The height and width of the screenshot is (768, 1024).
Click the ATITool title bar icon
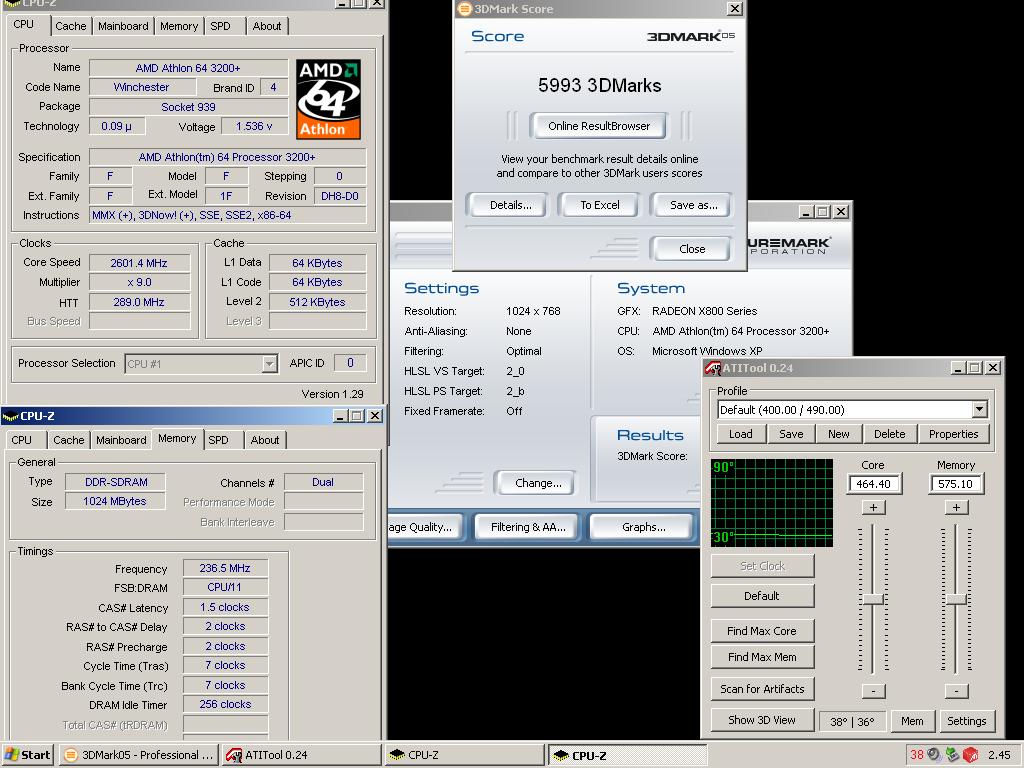[x=713, y=368]
